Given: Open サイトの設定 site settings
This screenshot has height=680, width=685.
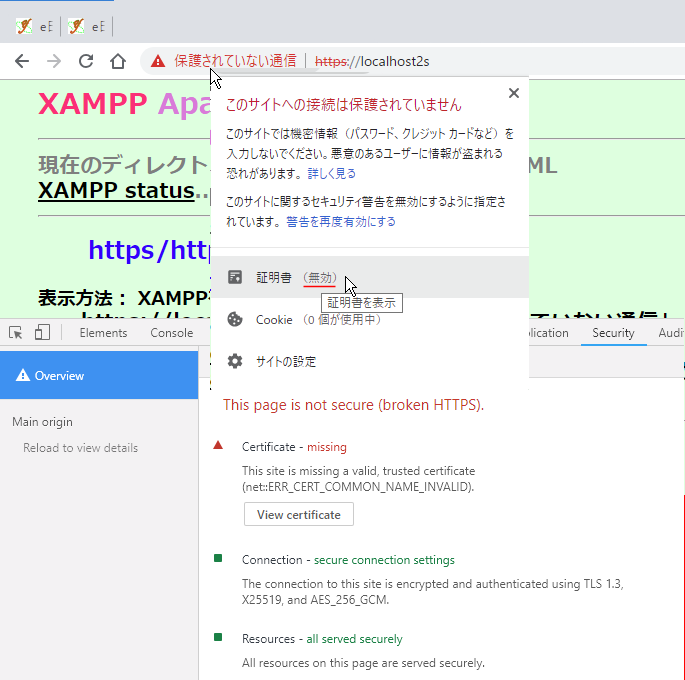Looking at the screenshot, I should (x=285, y=361).
